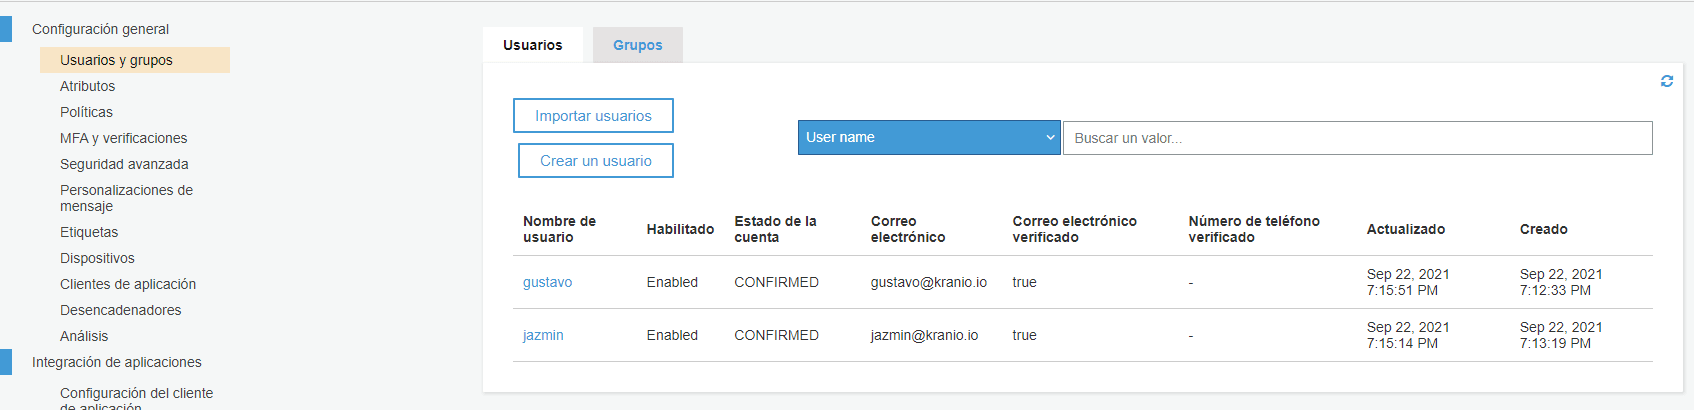
Task: Click the Buscar un valor search field
Action: pos(1358,138)
